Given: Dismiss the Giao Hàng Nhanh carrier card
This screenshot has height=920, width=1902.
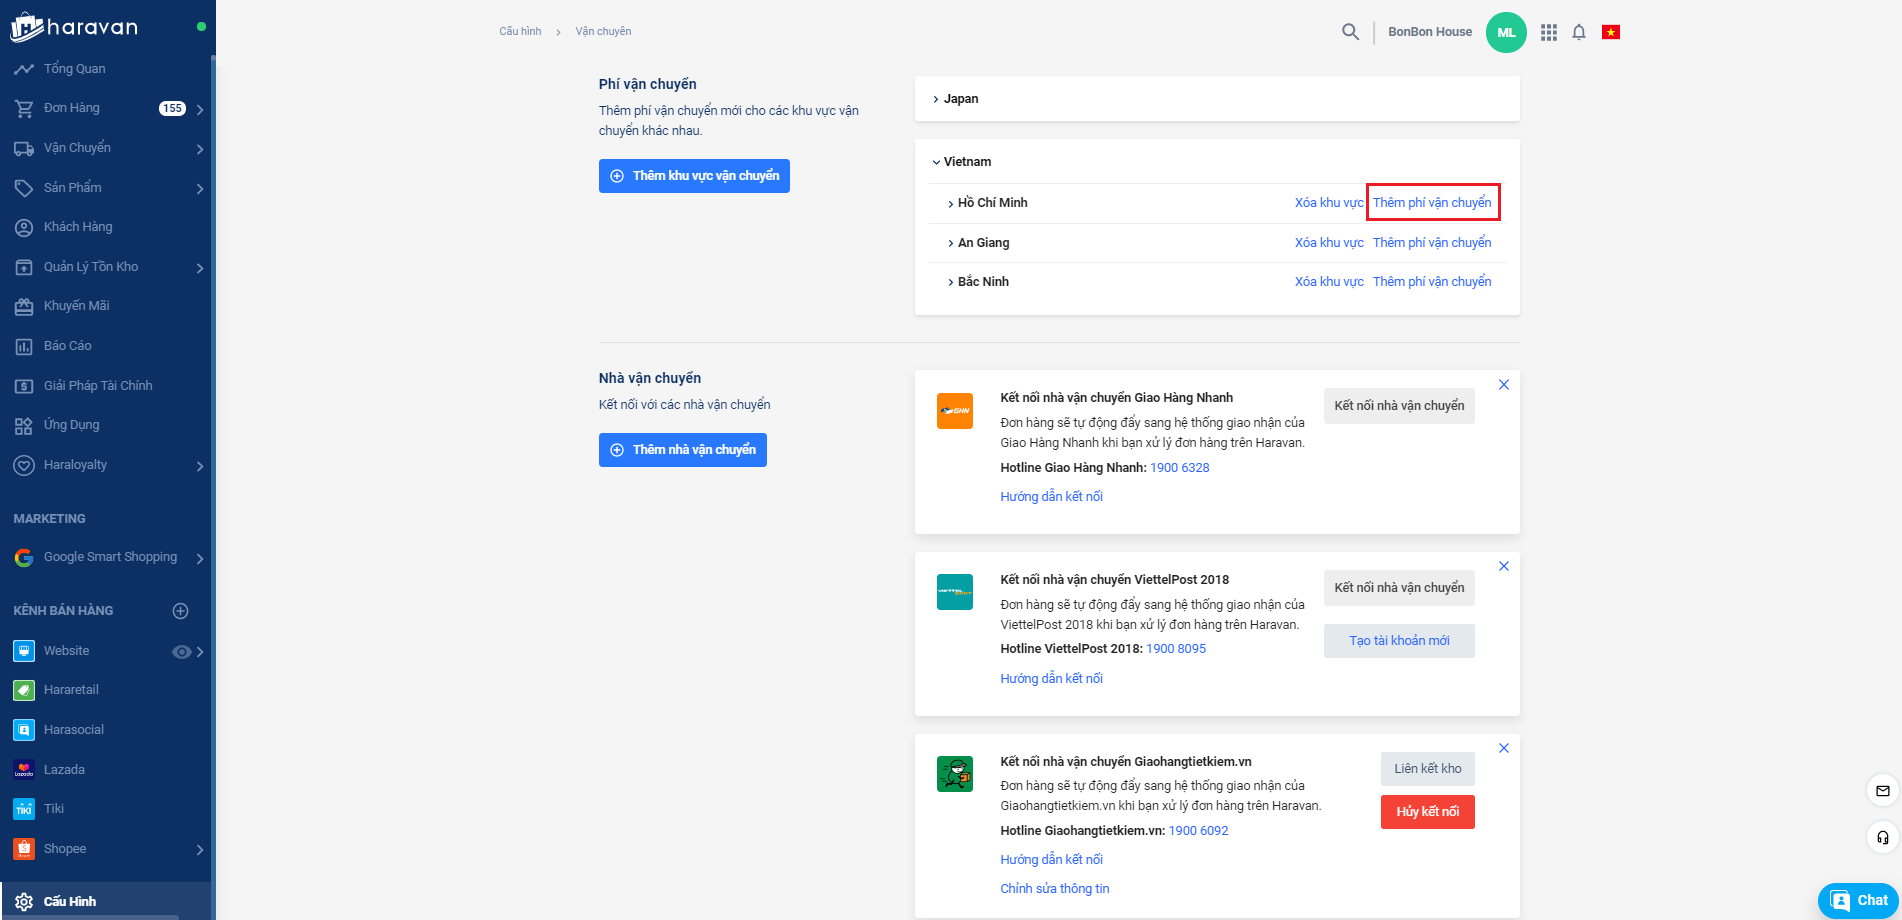Looking at the screenshot, I should (x=1503, y=385).
